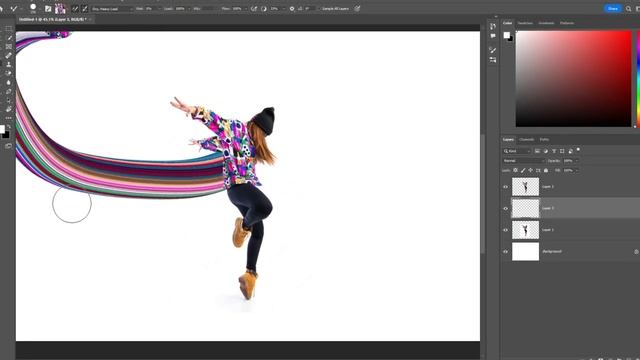Screen dimensions: 640x360
Task: Select the Rectangular Marquee tool
Action: point(9,29)
